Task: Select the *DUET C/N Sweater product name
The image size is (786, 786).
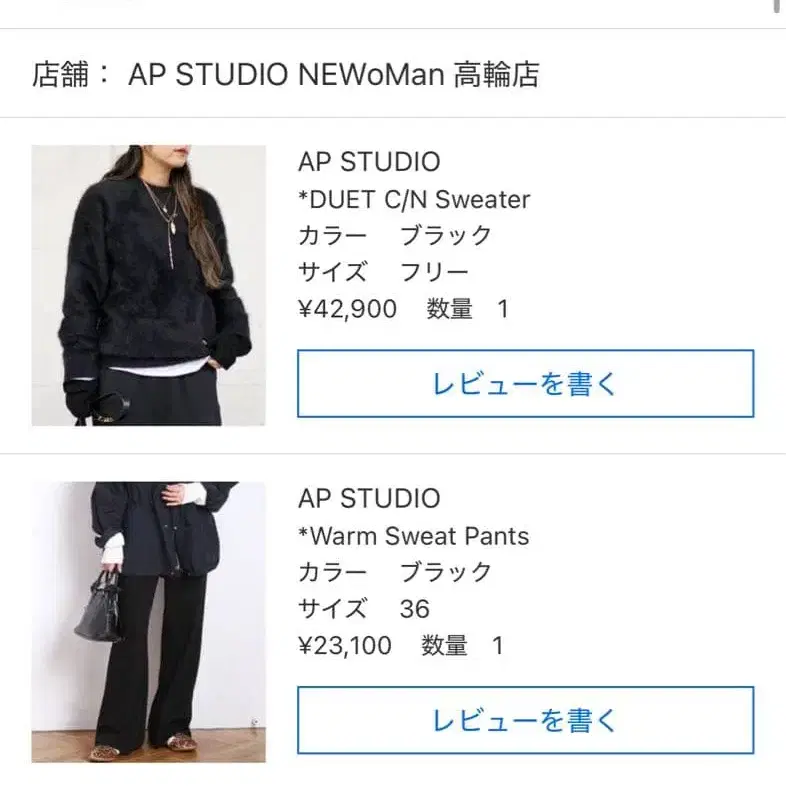Action: [x=414, y=200]
